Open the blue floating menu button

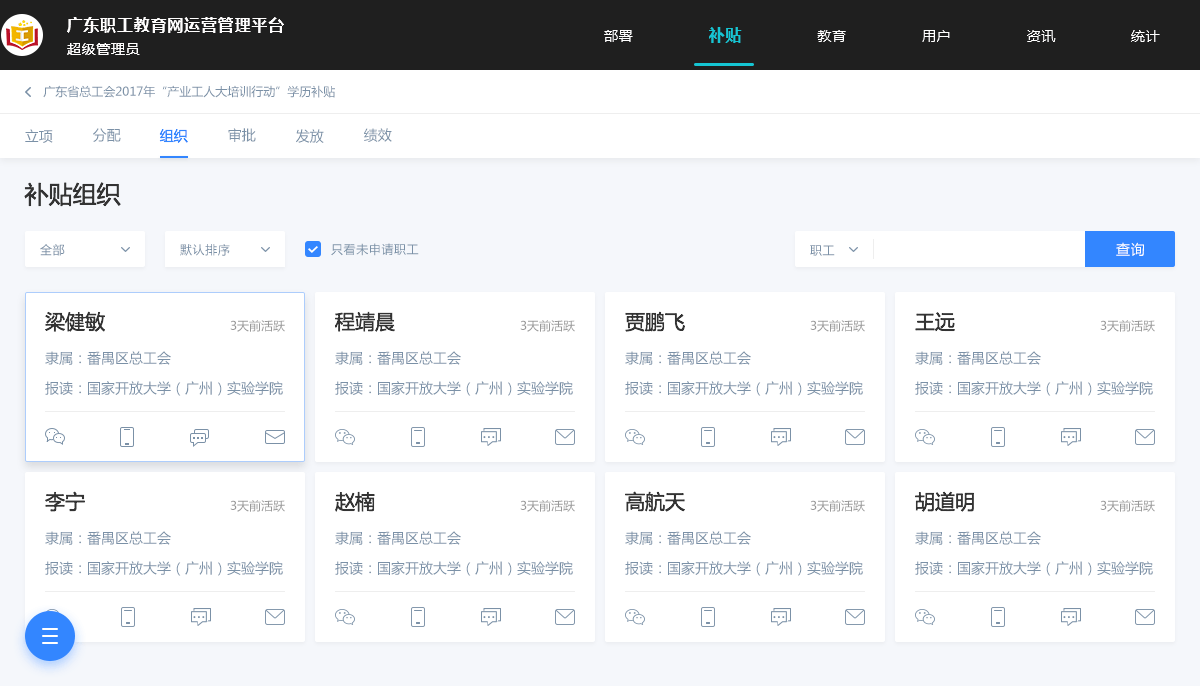(50, 636)
